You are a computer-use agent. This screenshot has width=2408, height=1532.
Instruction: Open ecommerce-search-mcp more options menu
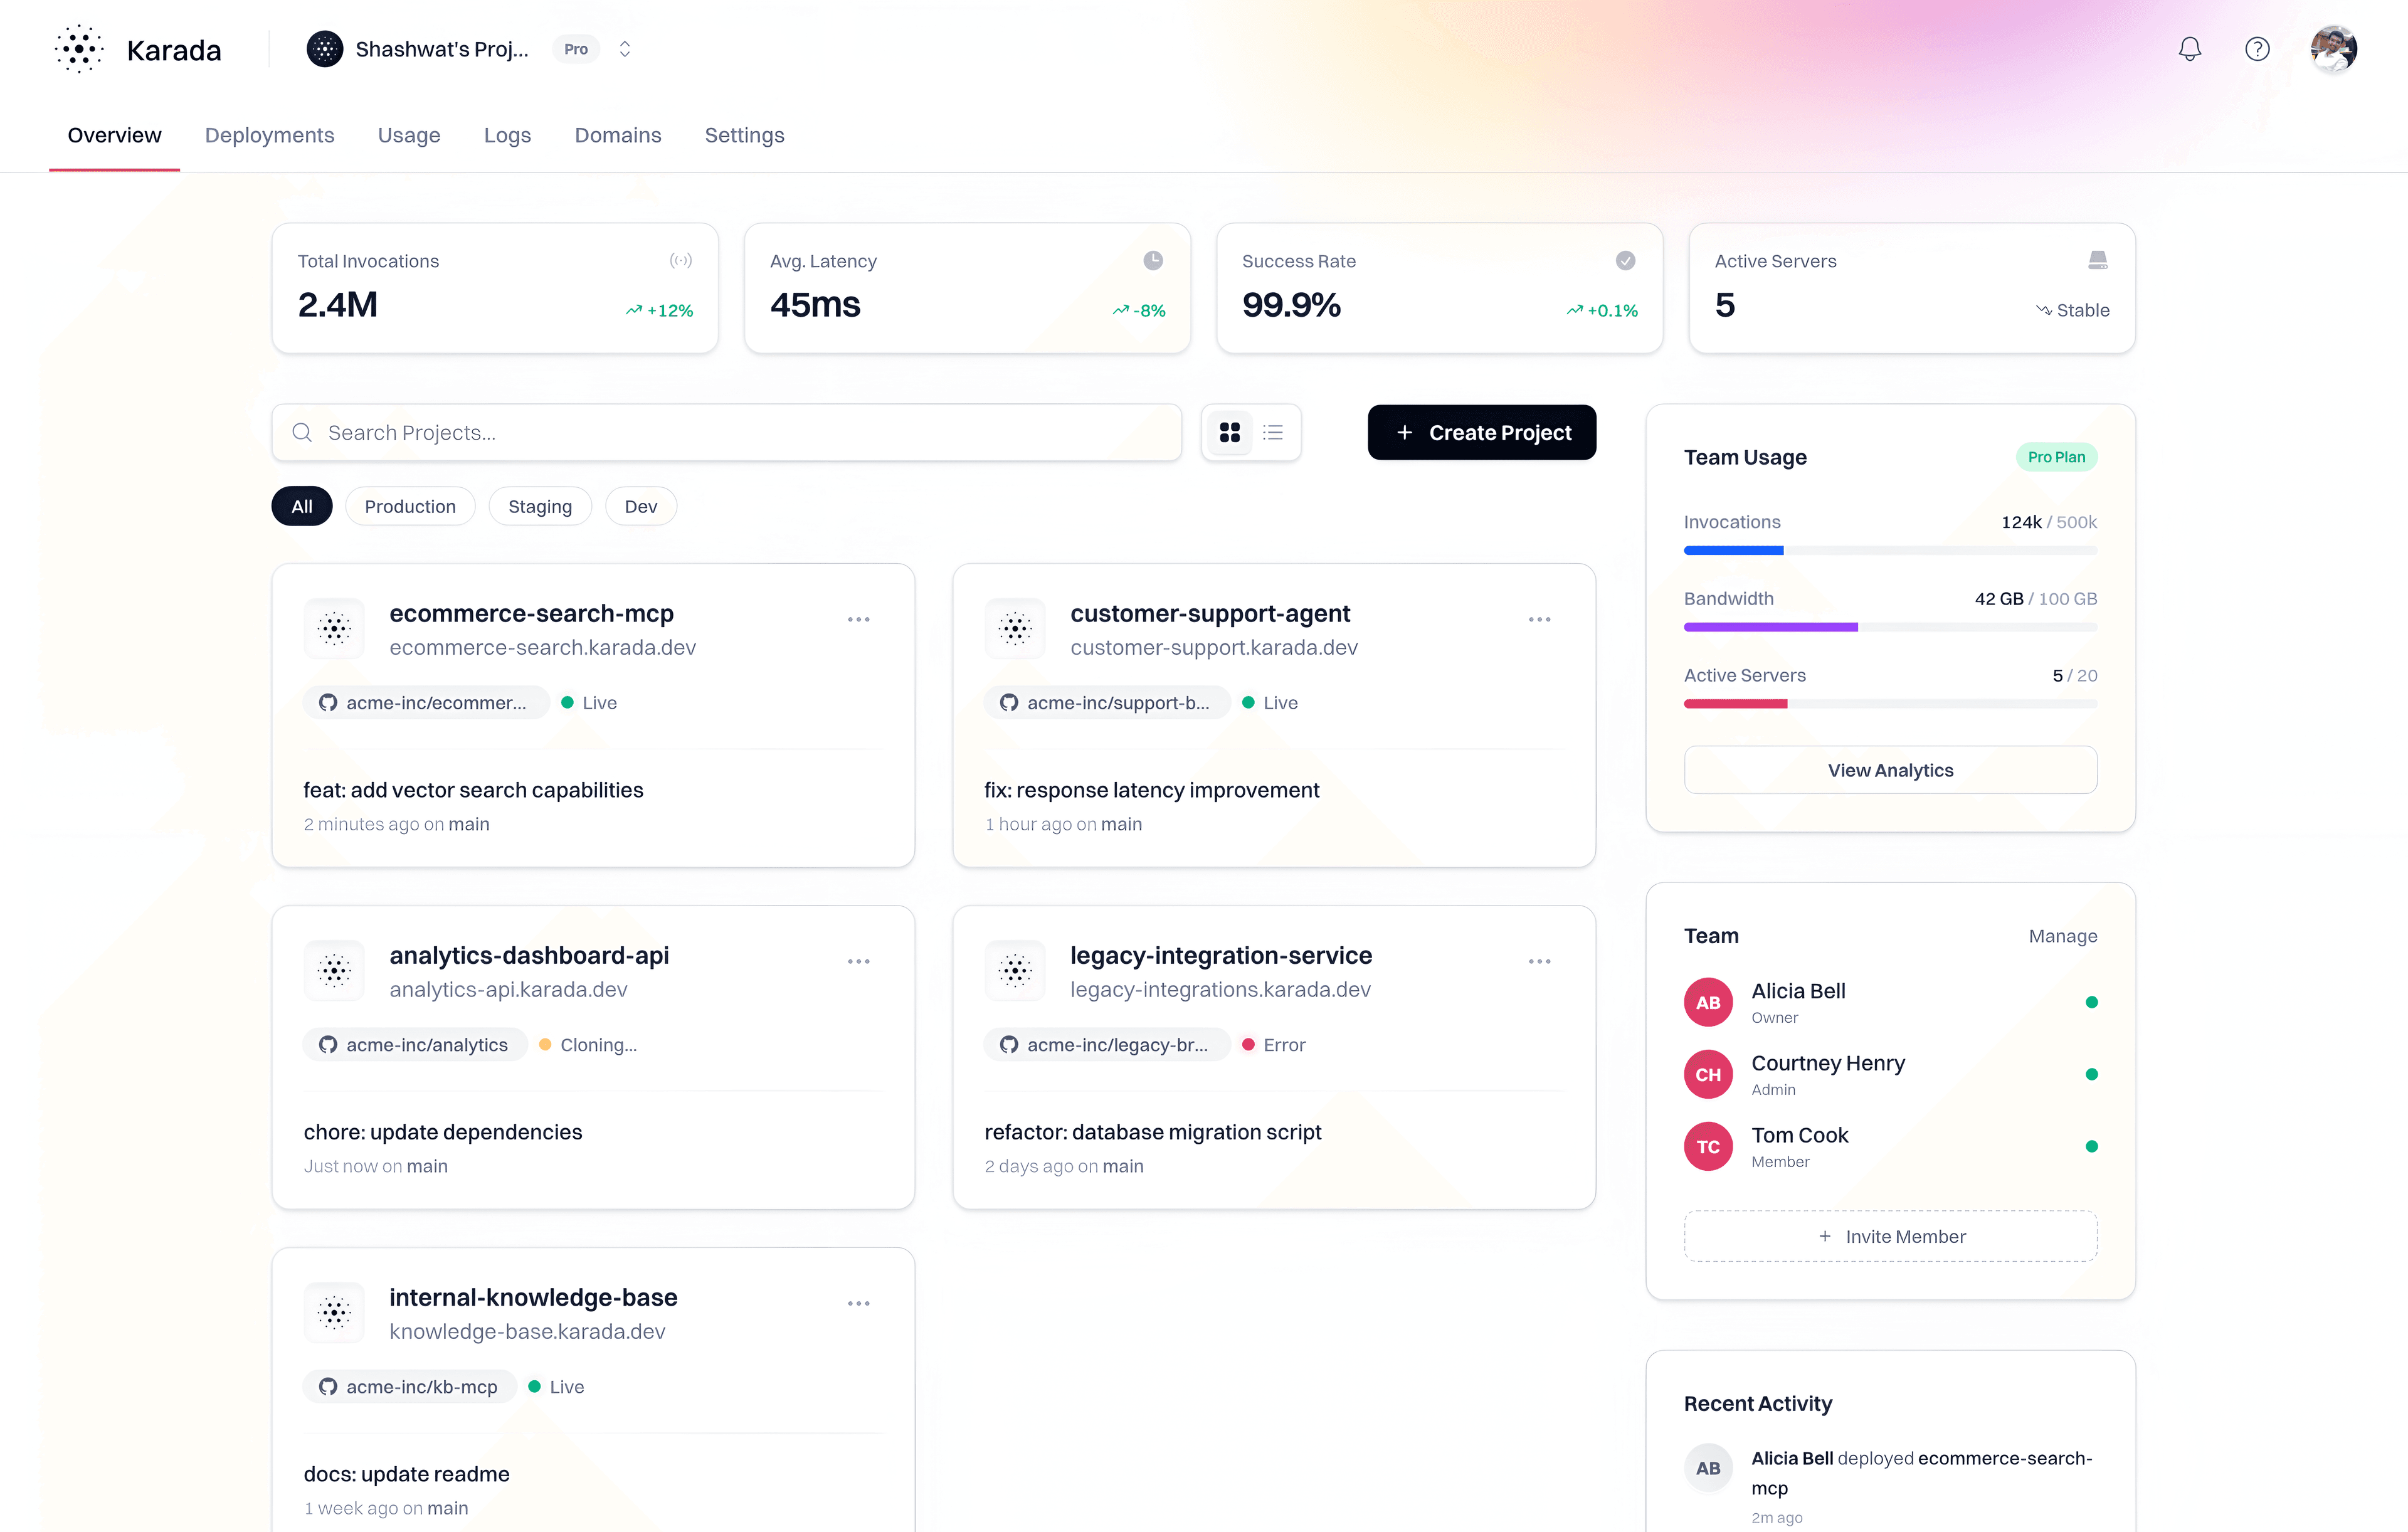pos(858,619)
